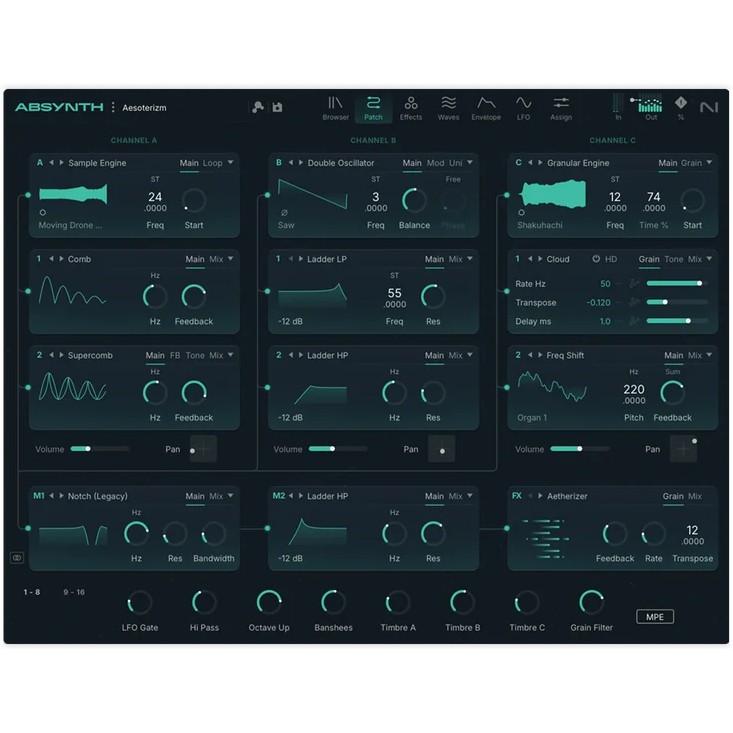Image resolution: width=733 pixels, height=733 pixels.
Task: Switch Cloud module to Tone tab
Action: (674, 259)
